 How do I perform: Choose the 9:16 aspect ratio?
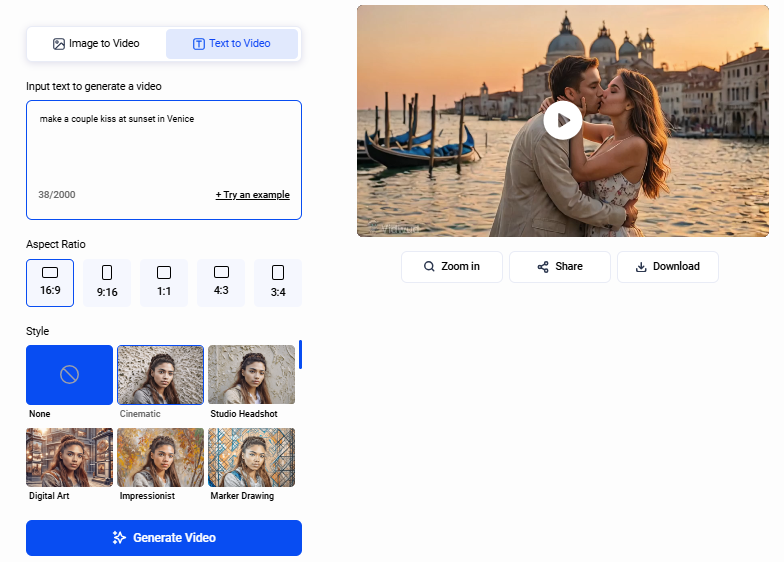click(107, 282)
